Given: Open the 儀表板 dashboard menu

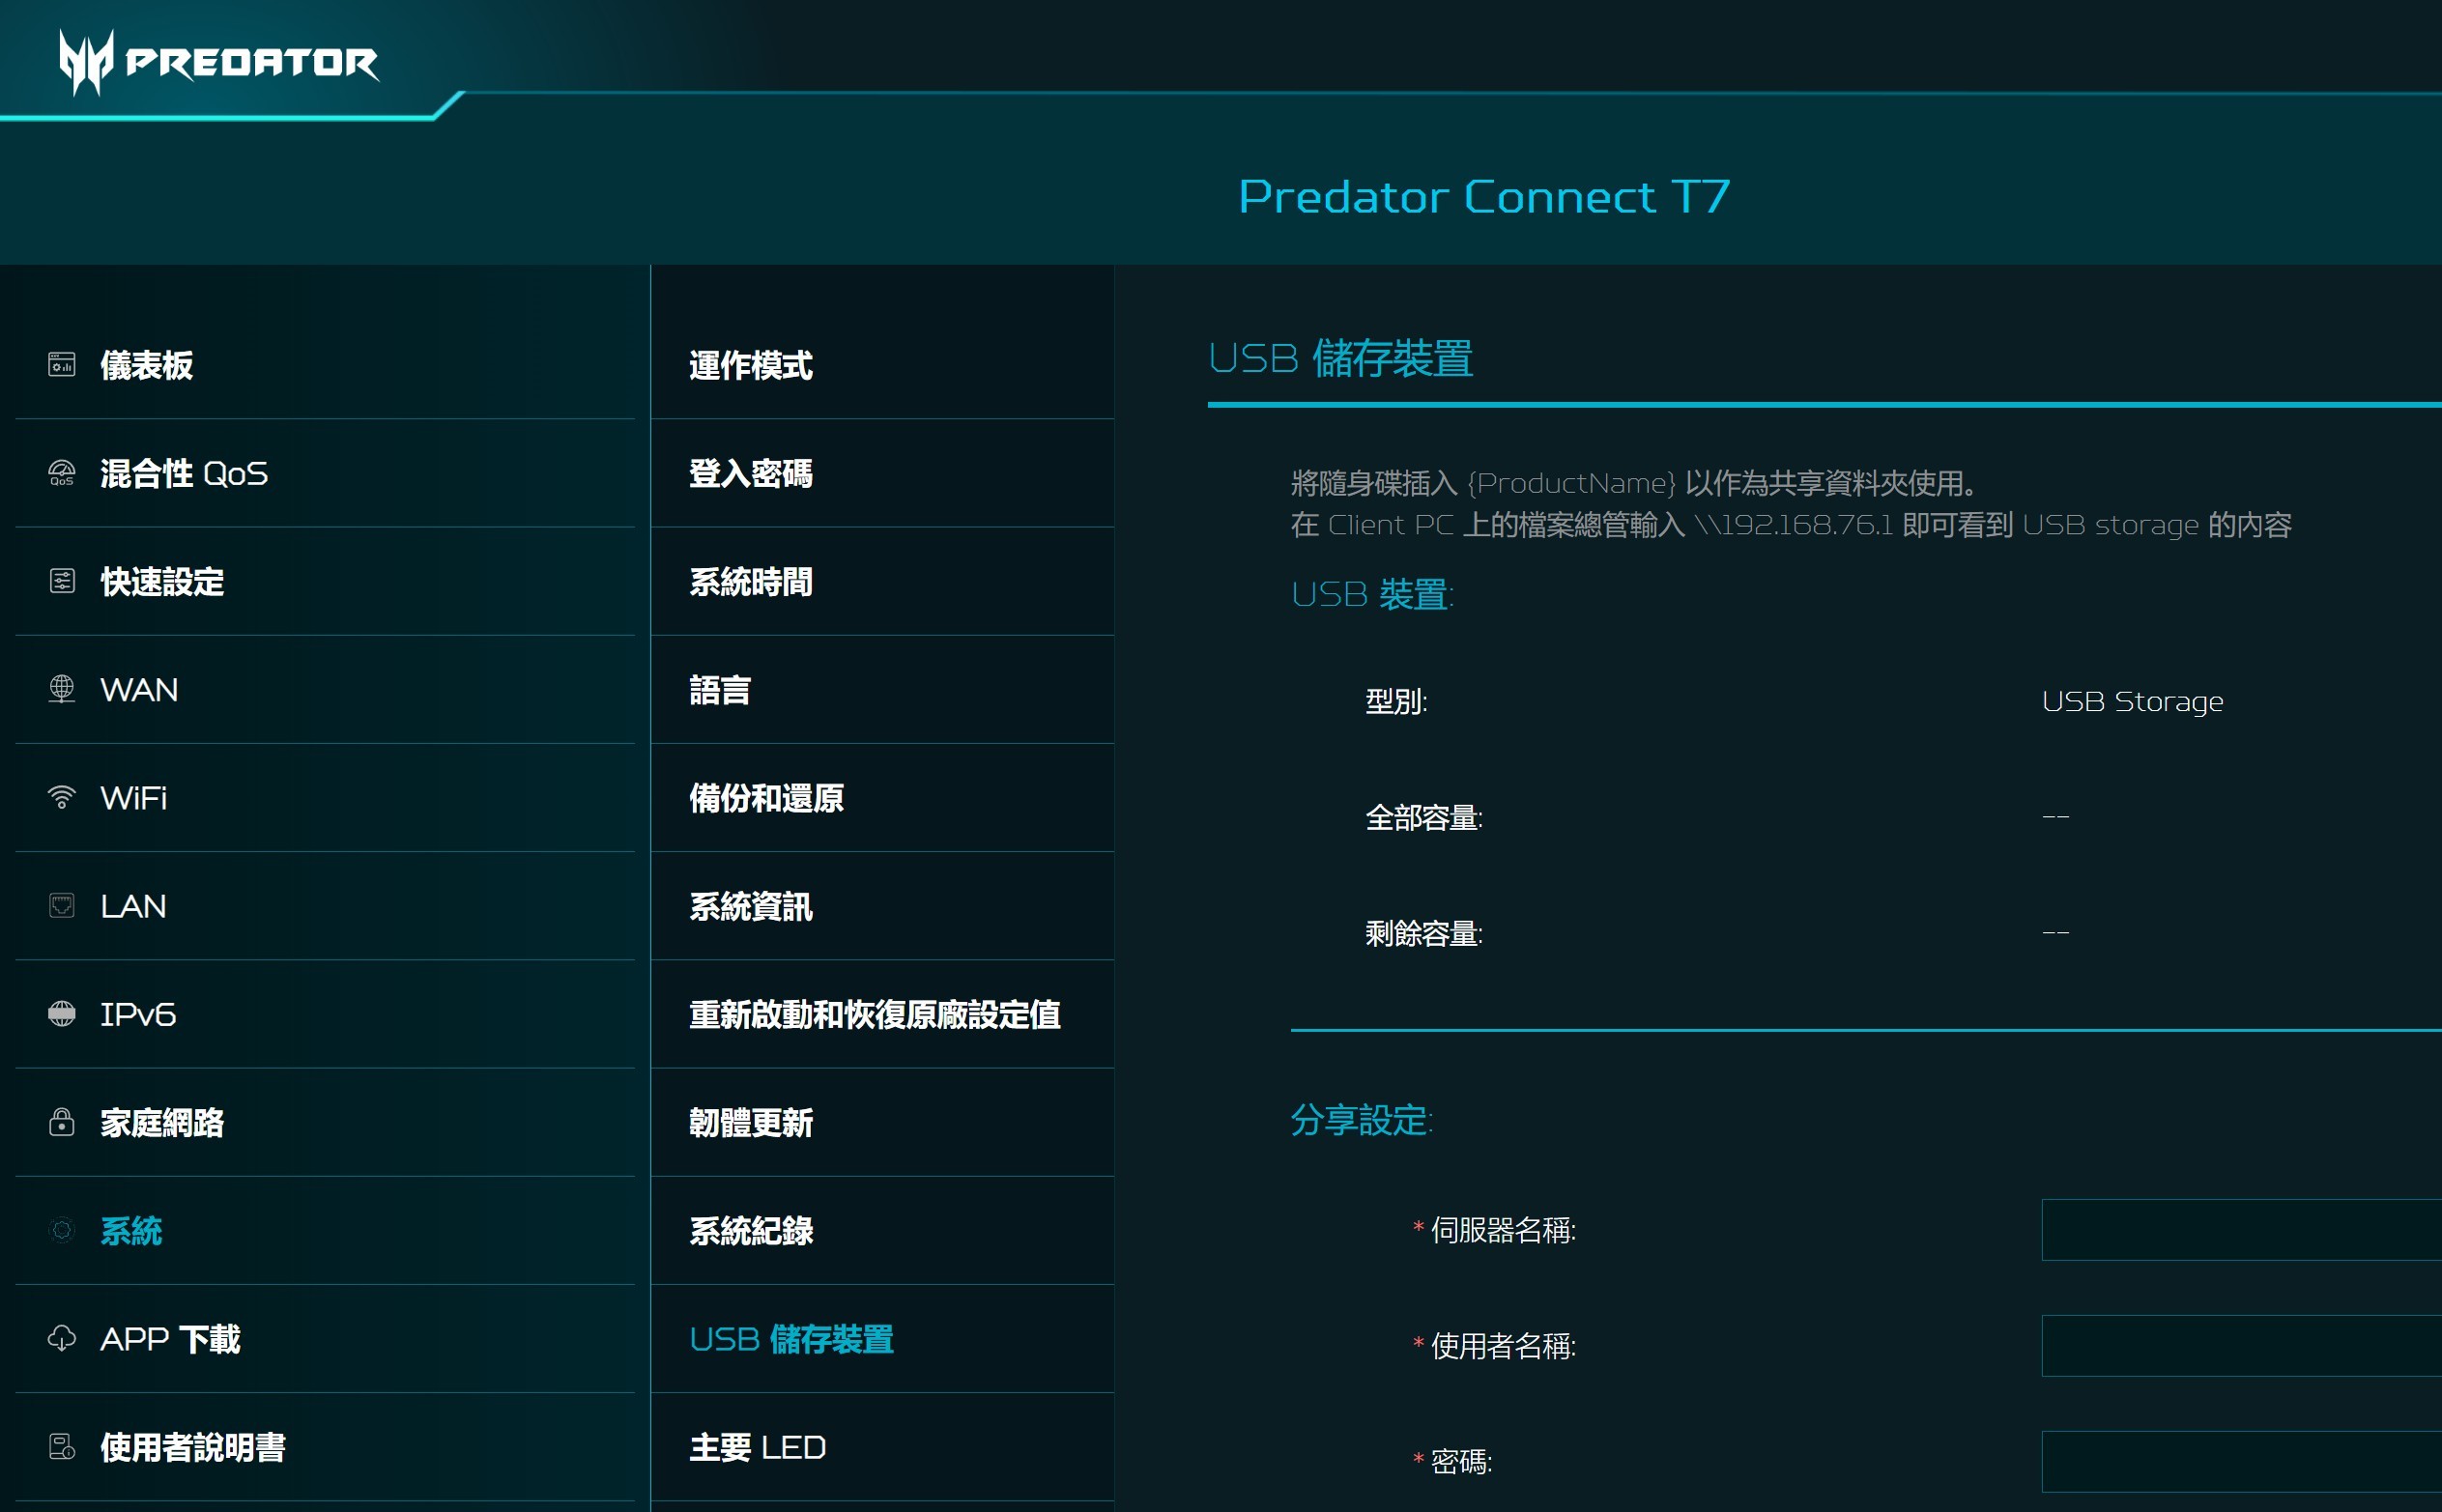Looking at the screenshot, I should point(325,365).
